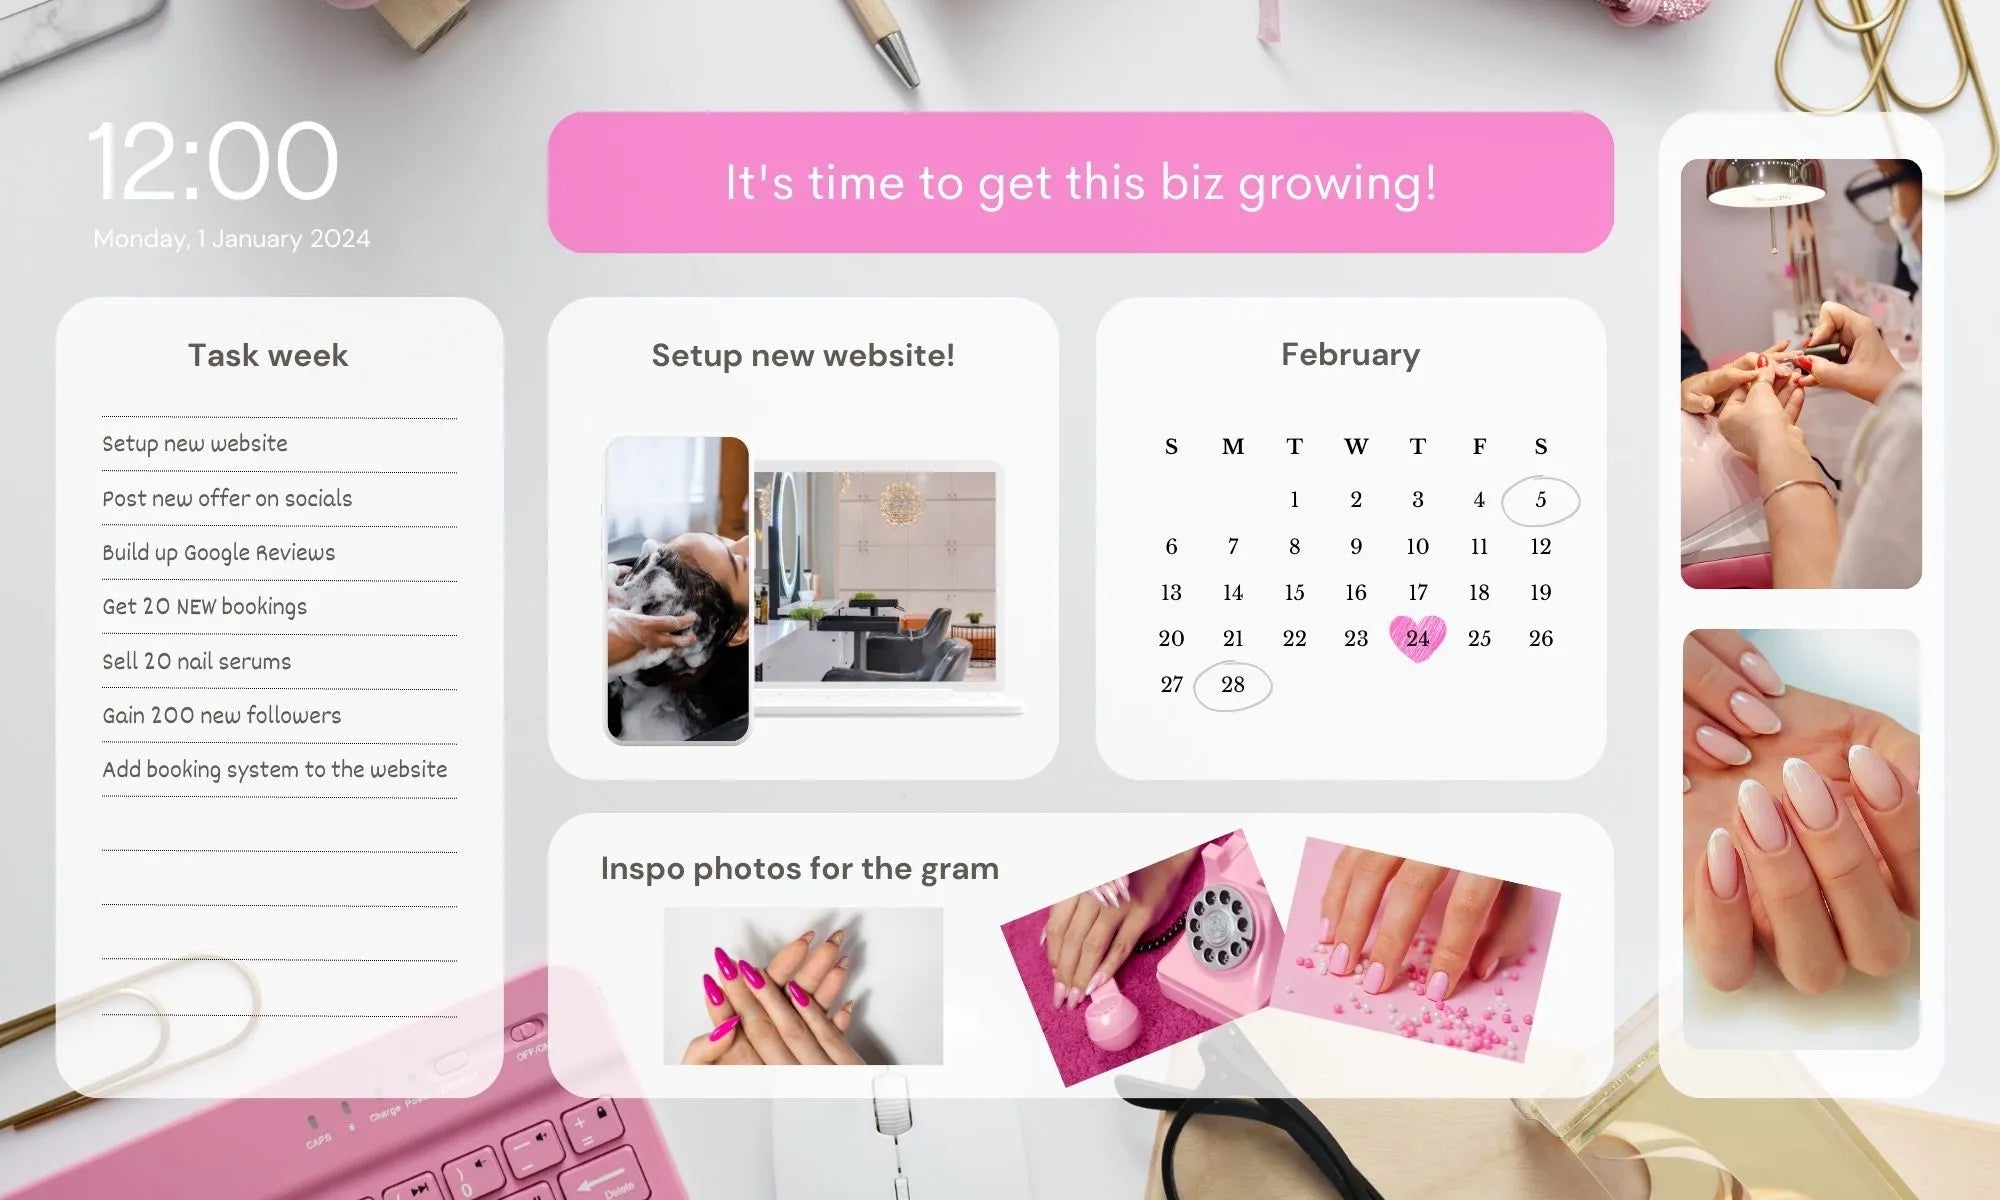Select the February 24 heart date marker
This screenshot has height=1200, width=2000.
coord(1417,636)
